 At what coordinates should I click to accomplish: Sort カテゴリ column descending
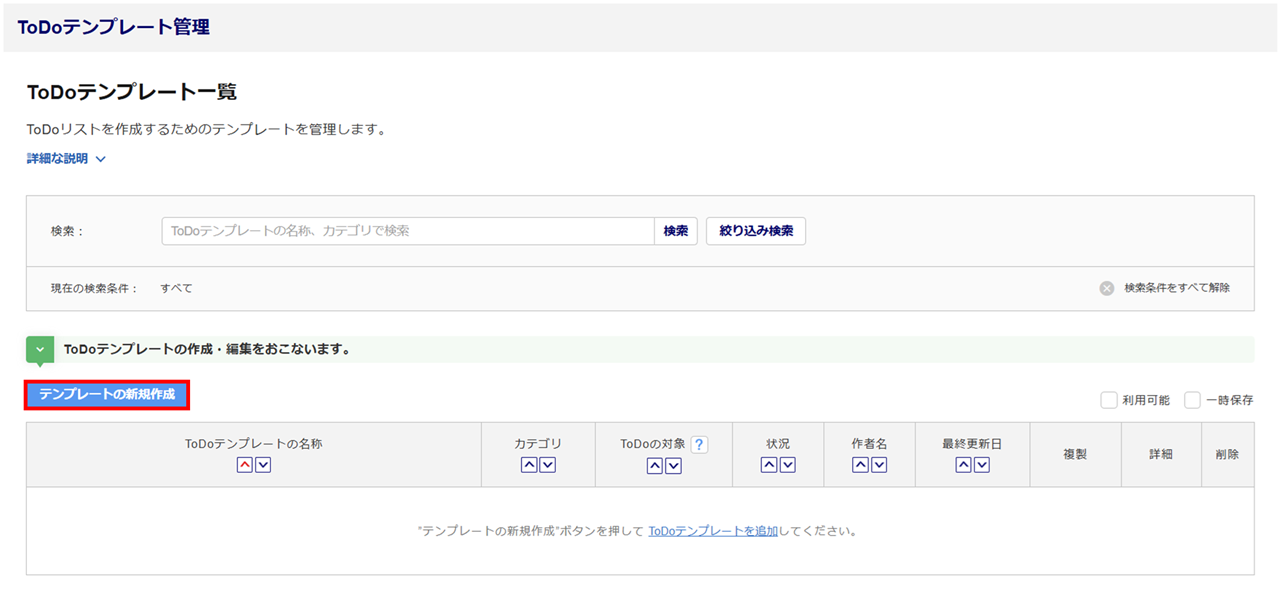[x=548, y=465]
